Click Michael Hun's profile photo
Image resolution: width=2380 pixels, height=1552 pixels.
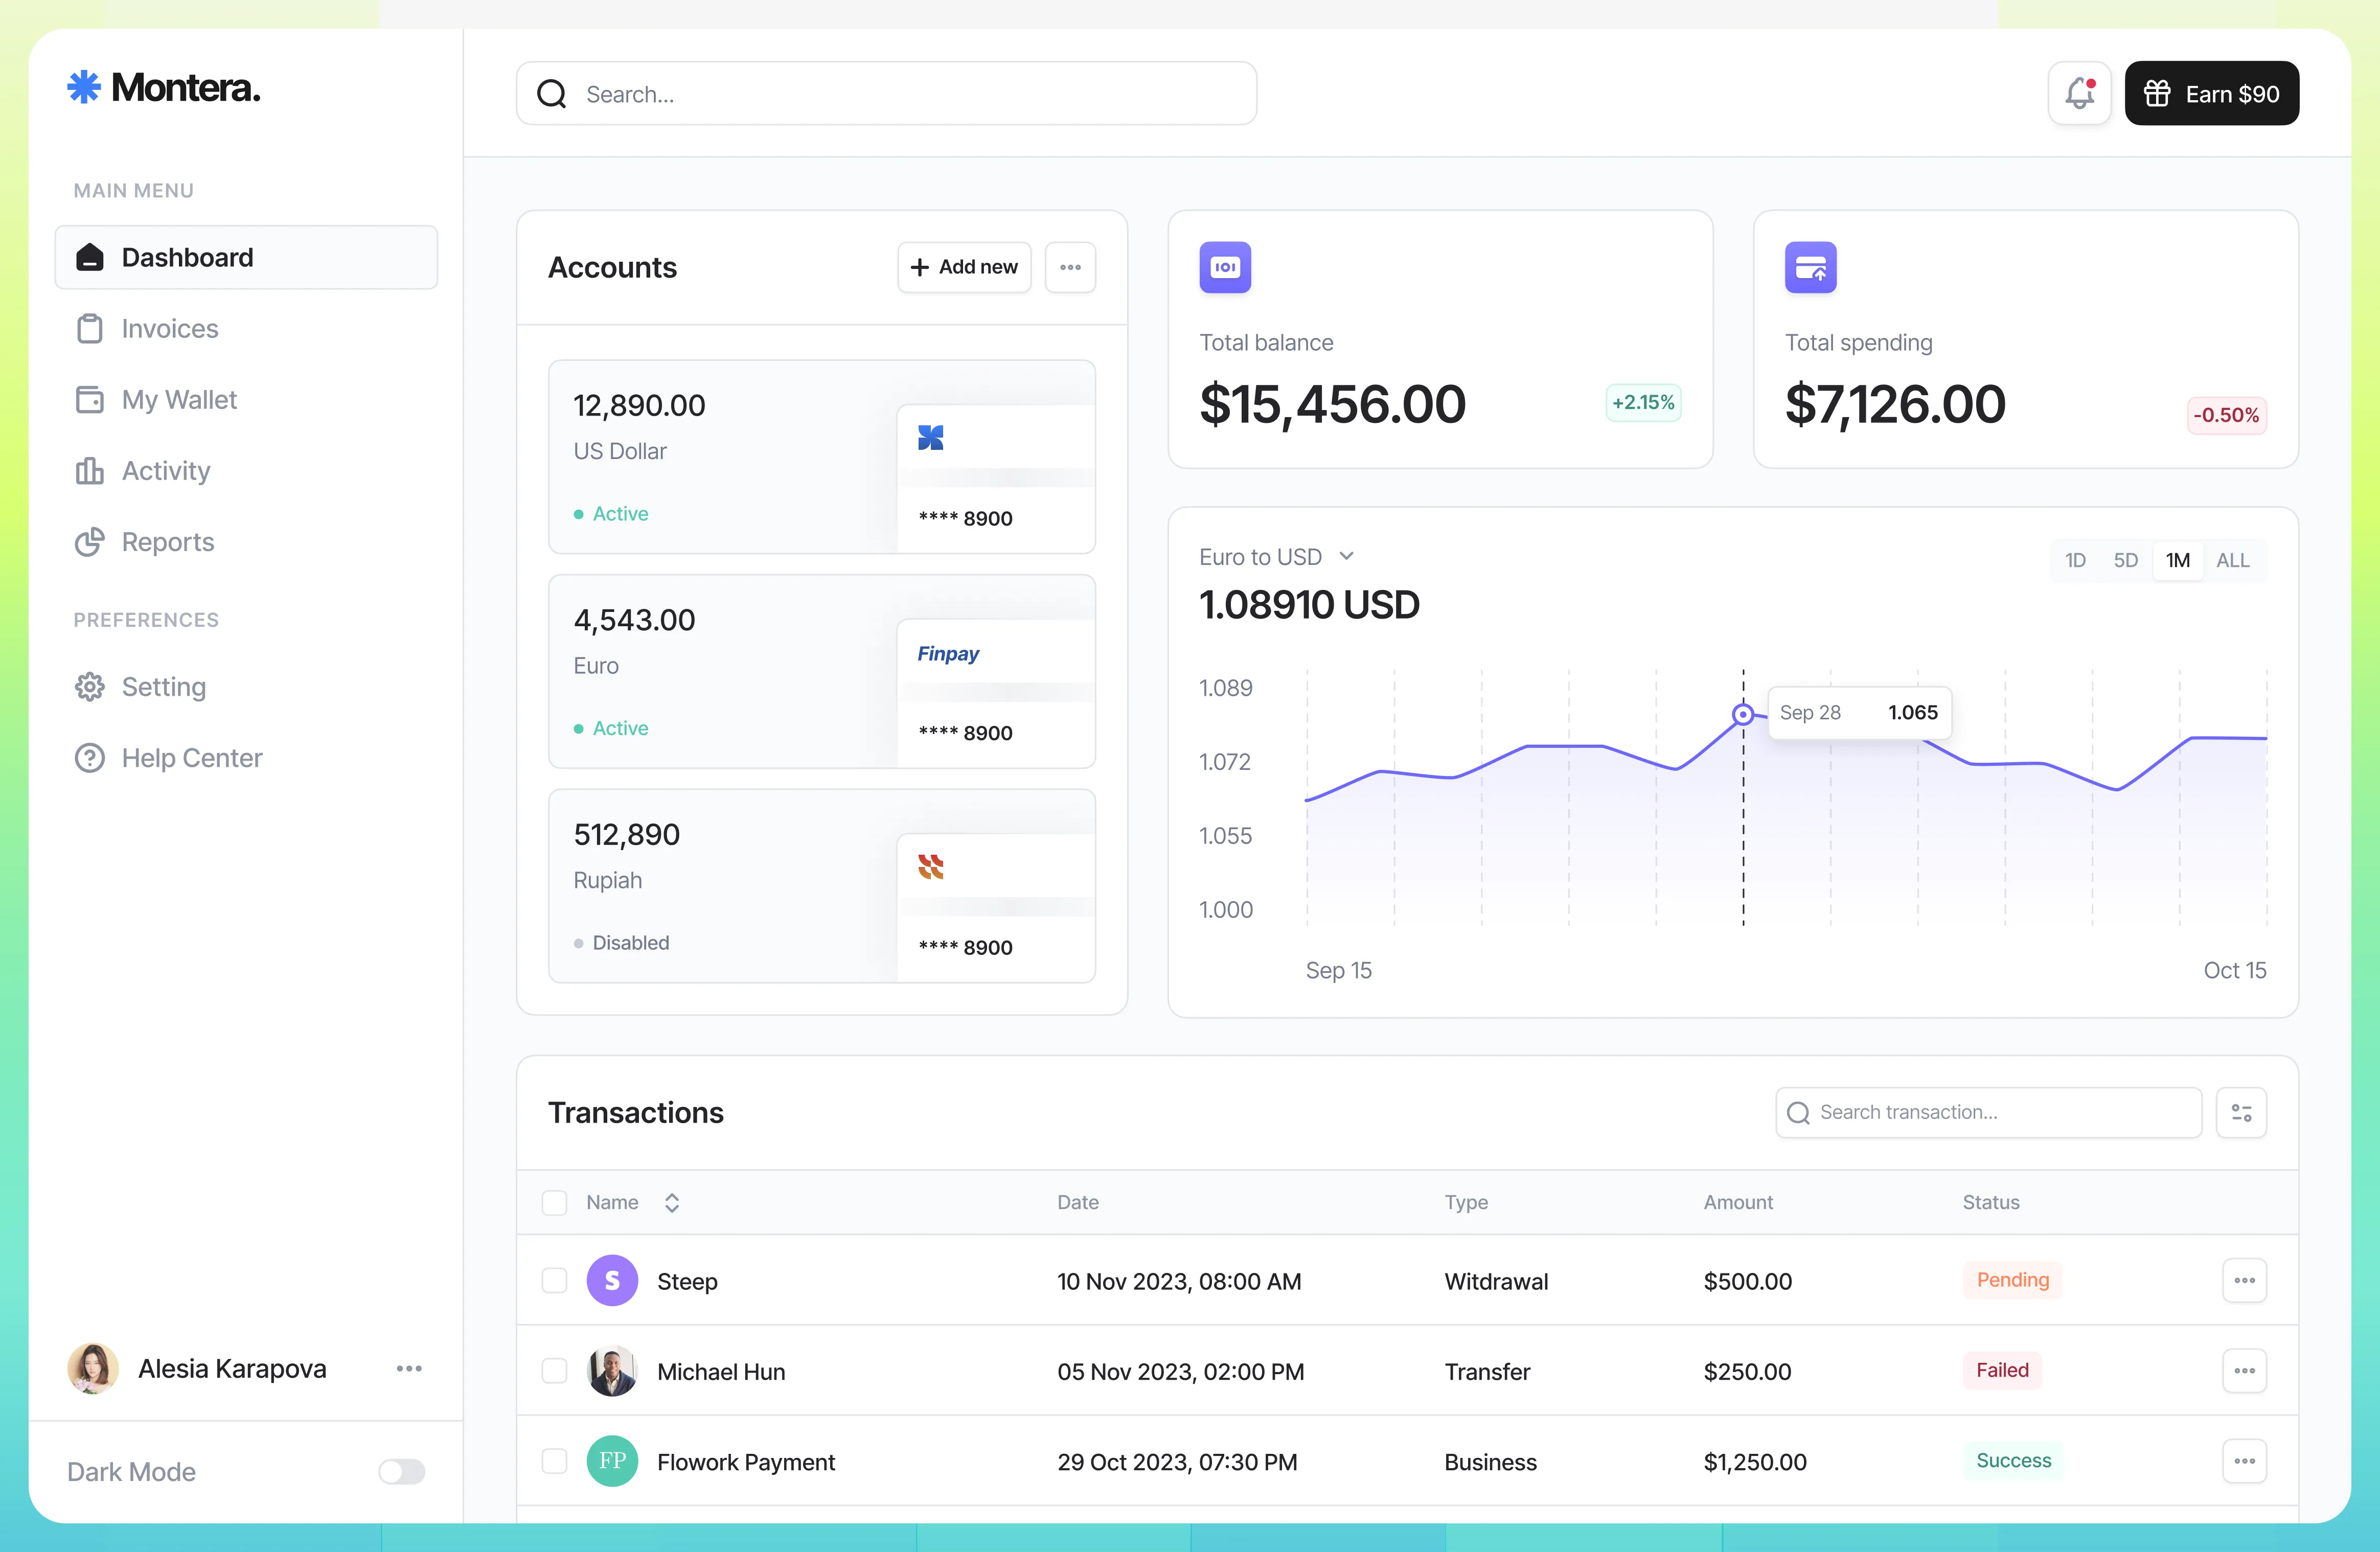pyautogui.click(x=612, y=1370)
